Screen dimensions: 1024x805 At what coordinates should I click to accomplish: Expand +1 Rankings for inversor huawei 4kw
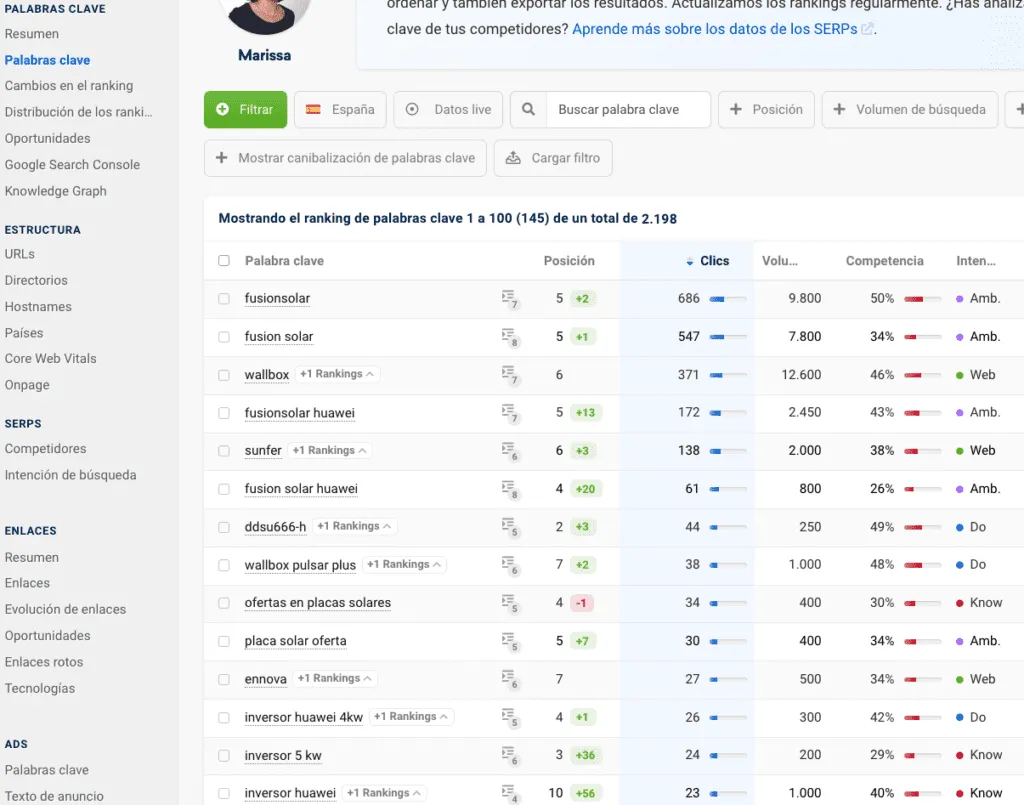411,716
